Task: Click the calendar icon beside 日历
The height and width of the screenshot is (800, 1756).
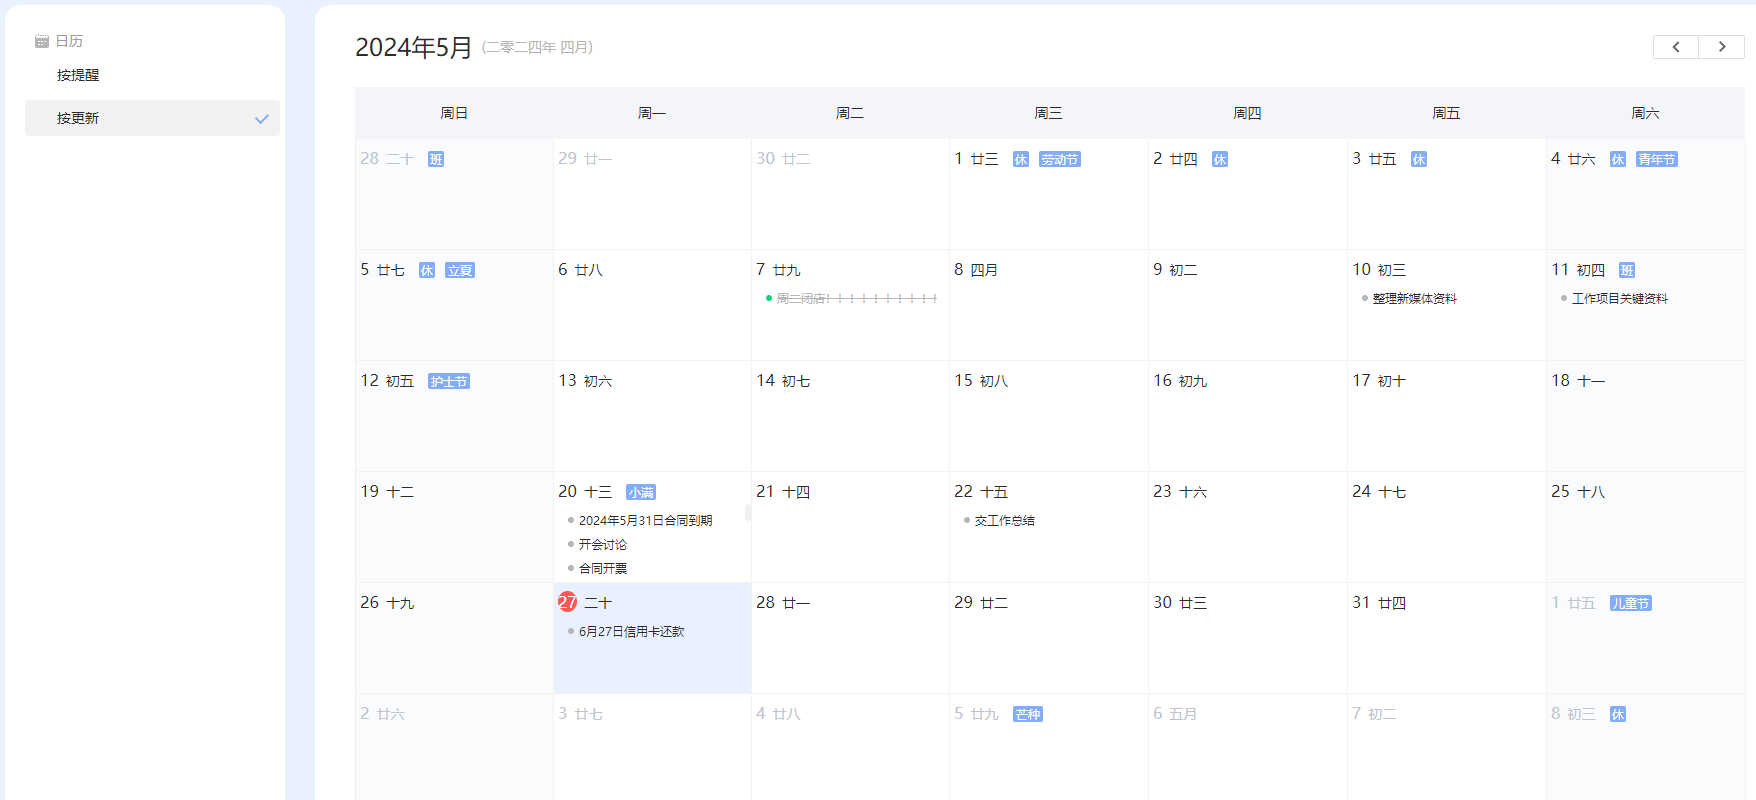Action: 42,41
